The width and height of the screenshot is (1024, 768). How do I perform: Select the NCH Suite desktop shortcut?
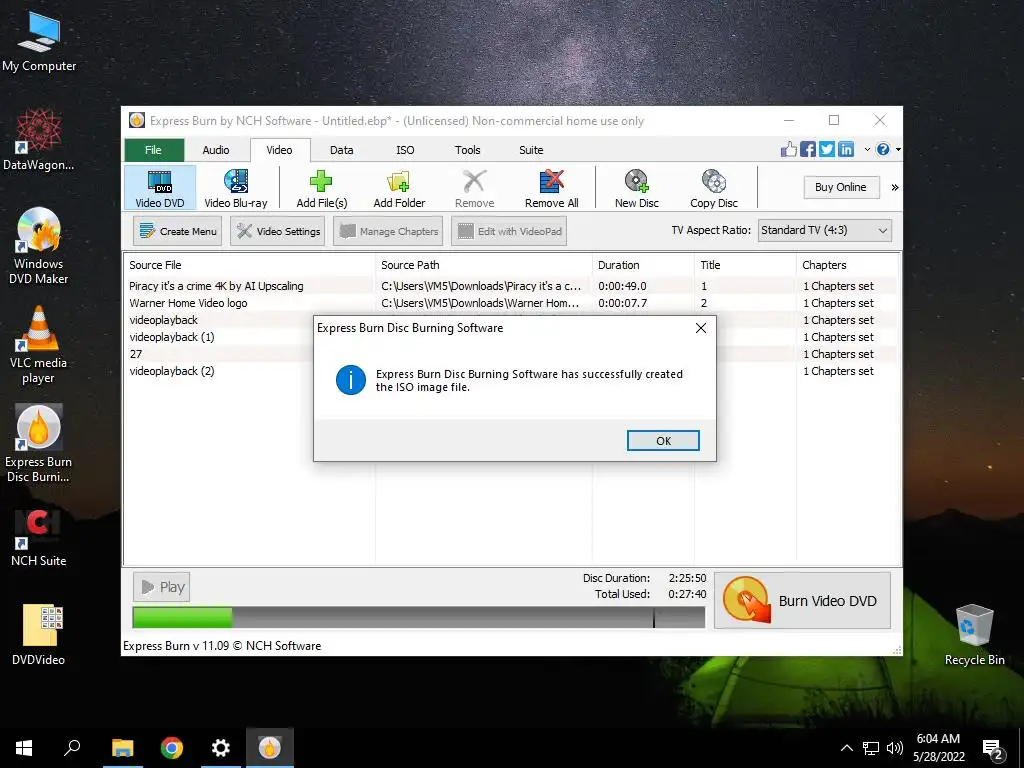pyautogui.click(x=39, y=537)
